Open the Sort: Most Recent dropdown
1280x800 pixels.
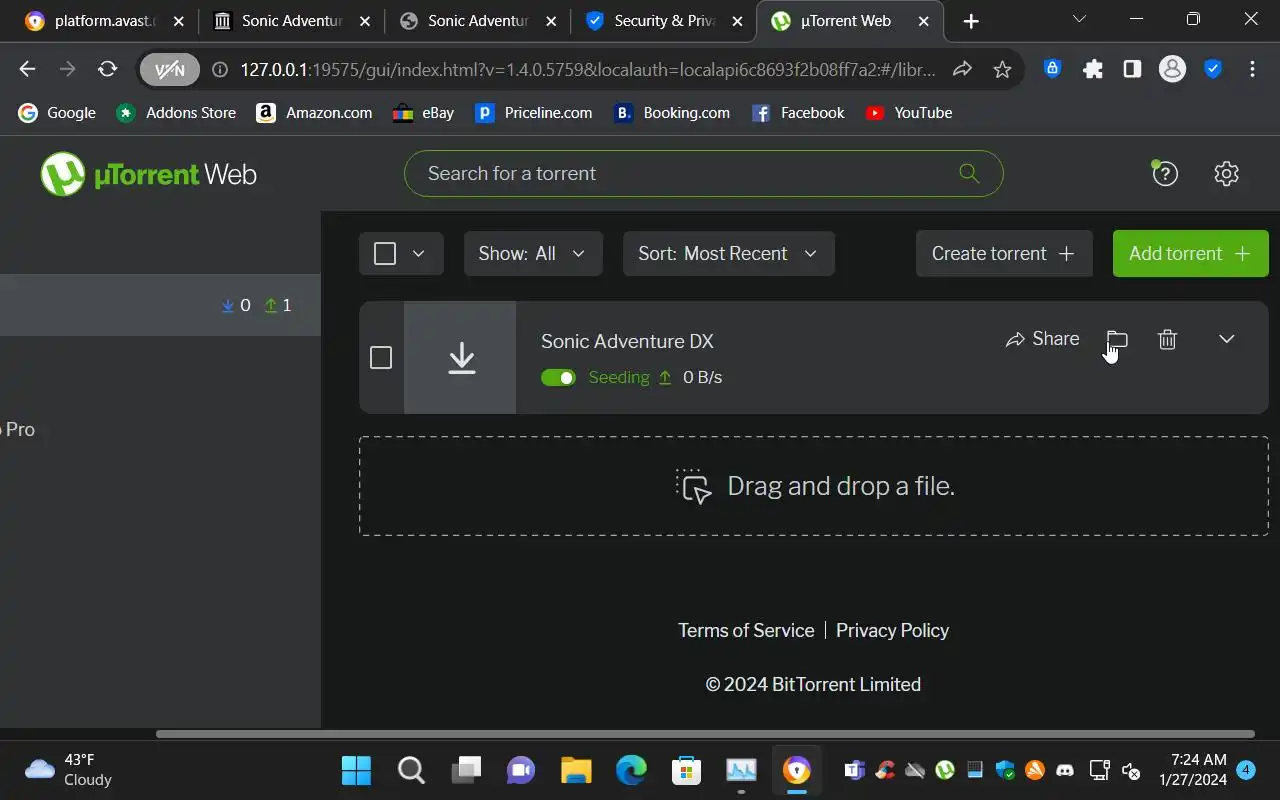728,253
